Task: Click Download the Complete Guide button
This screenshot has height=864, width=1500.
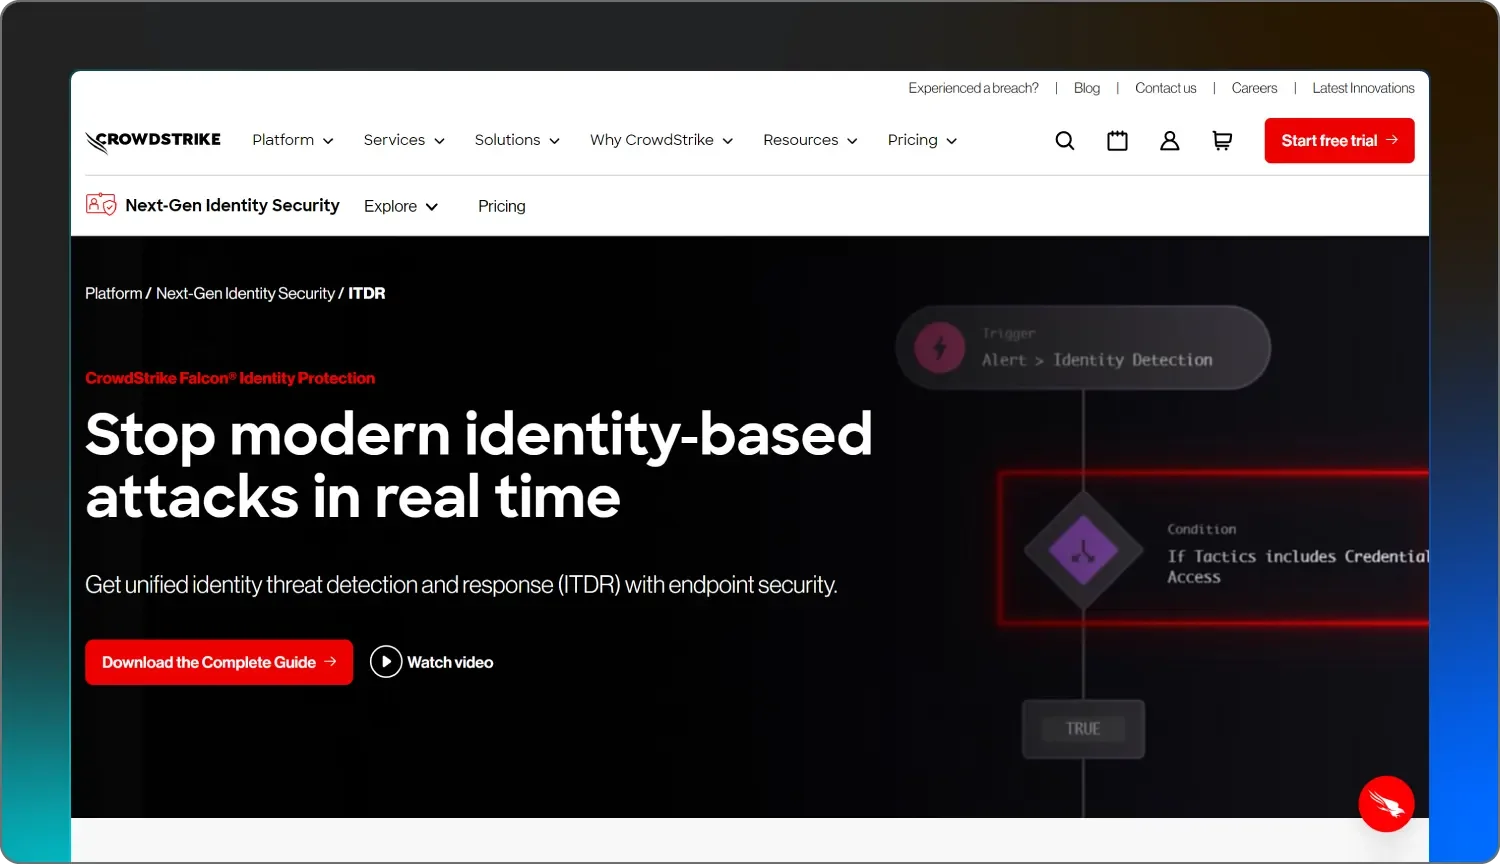Action: pos(219,662)
